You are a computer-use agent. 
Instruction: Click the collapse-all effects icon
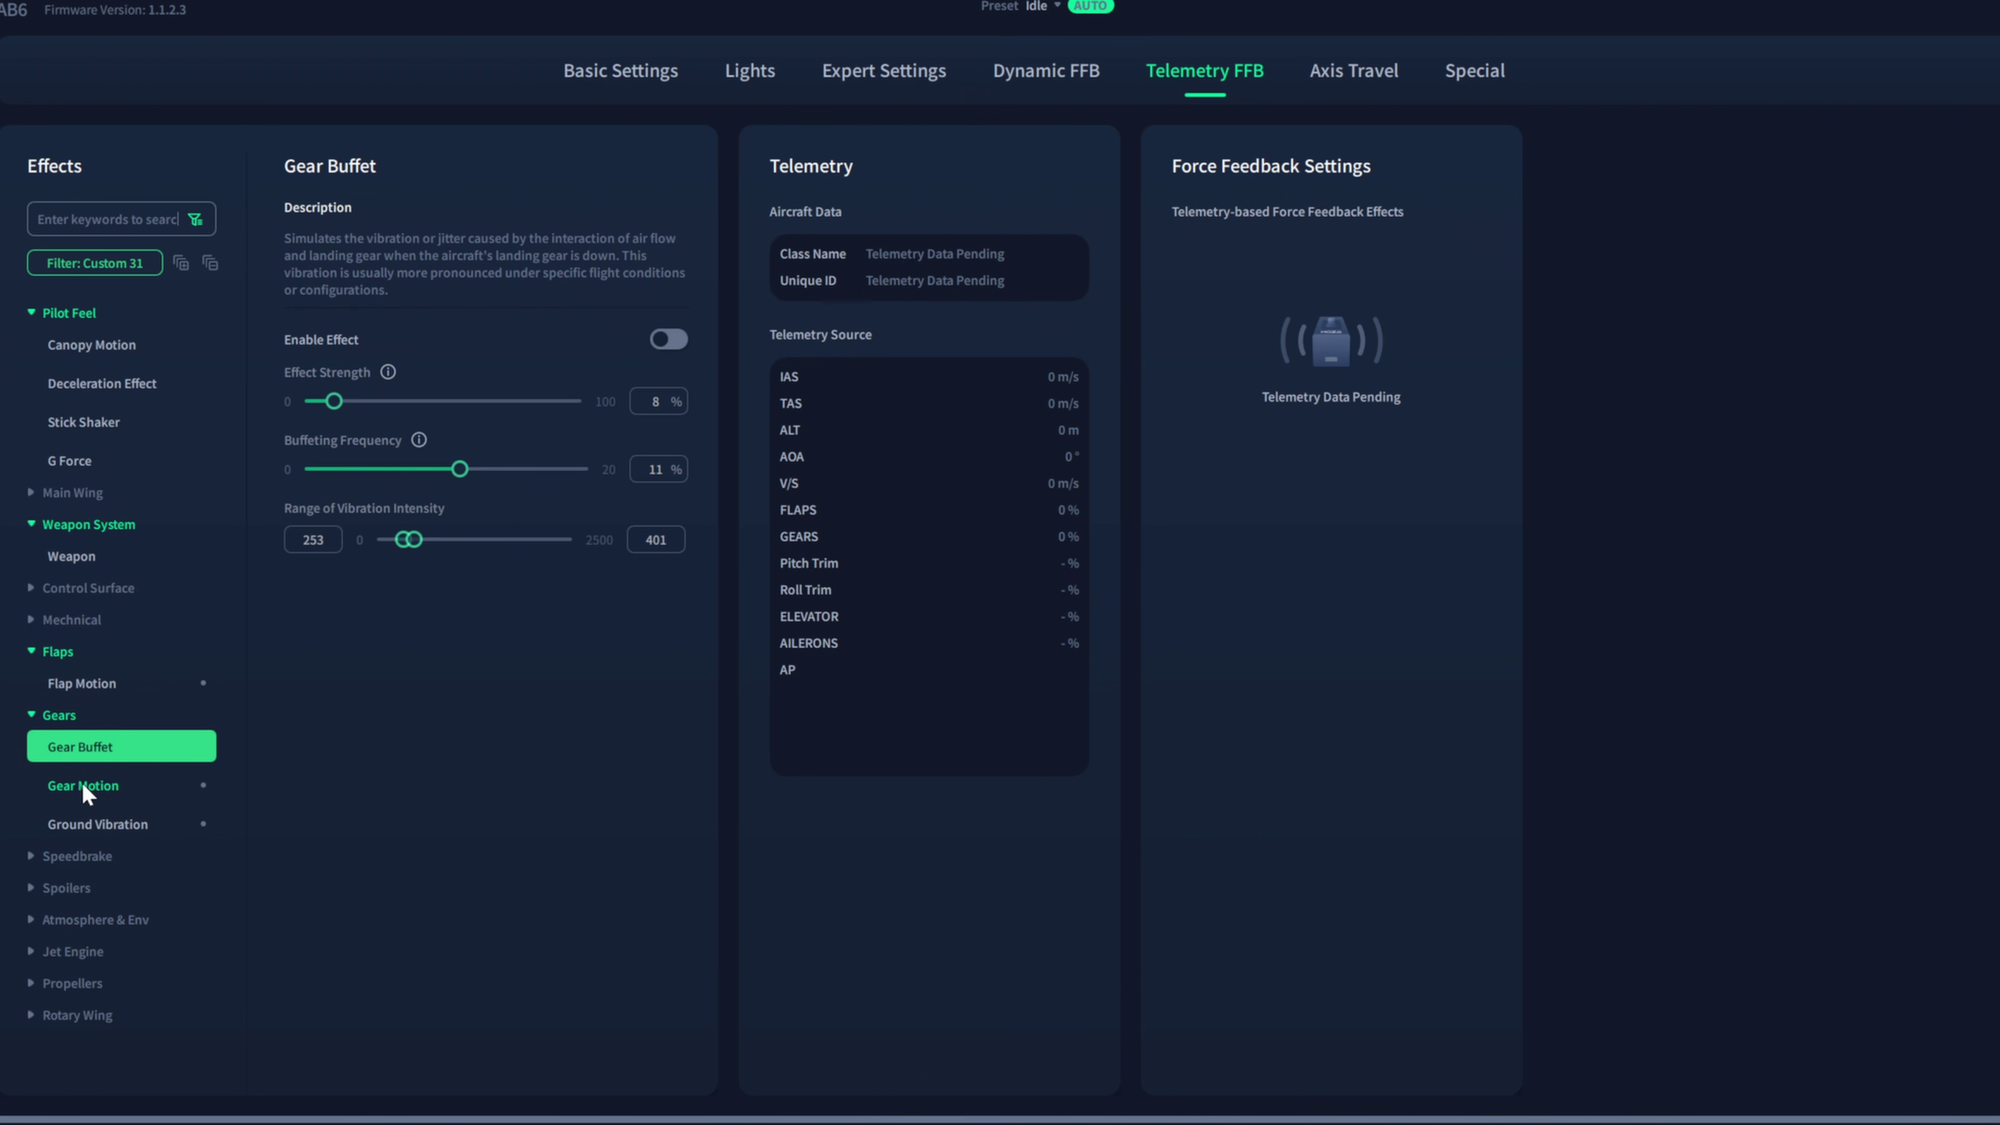[210, 263]
